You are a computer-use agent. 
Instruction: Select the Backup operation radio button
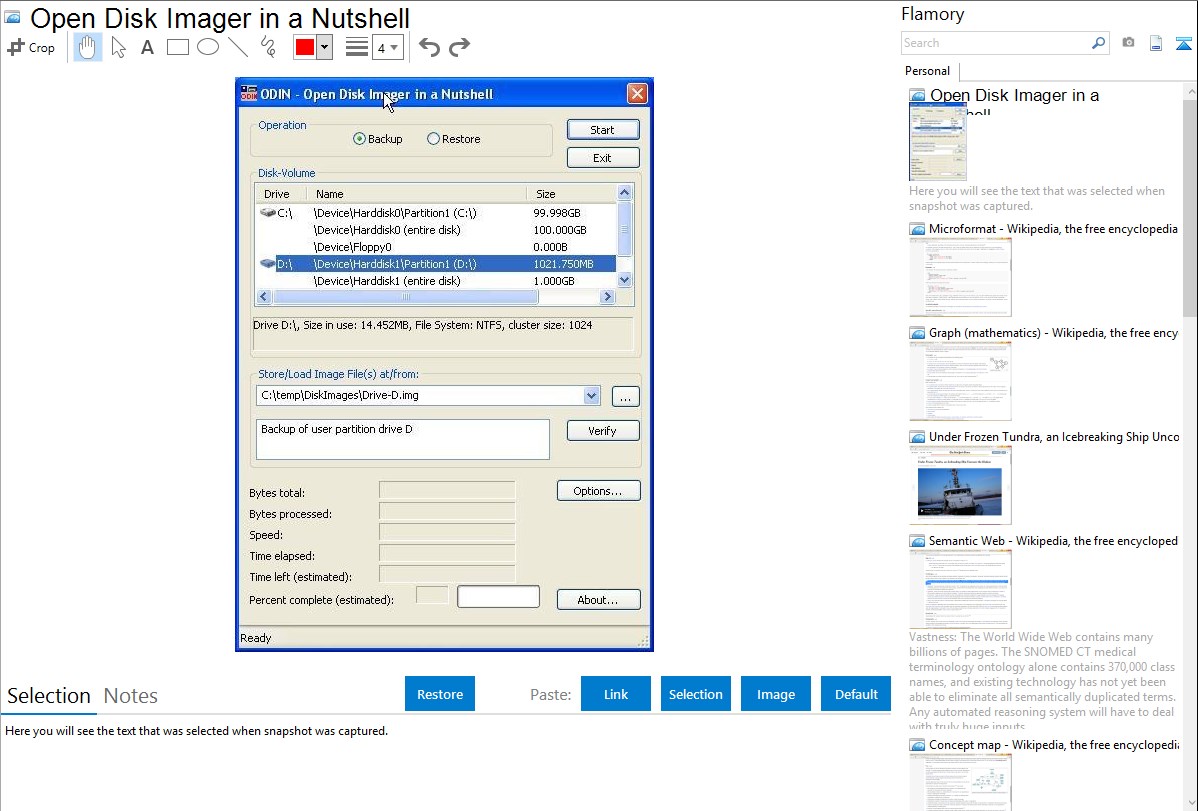coord(359,138)
